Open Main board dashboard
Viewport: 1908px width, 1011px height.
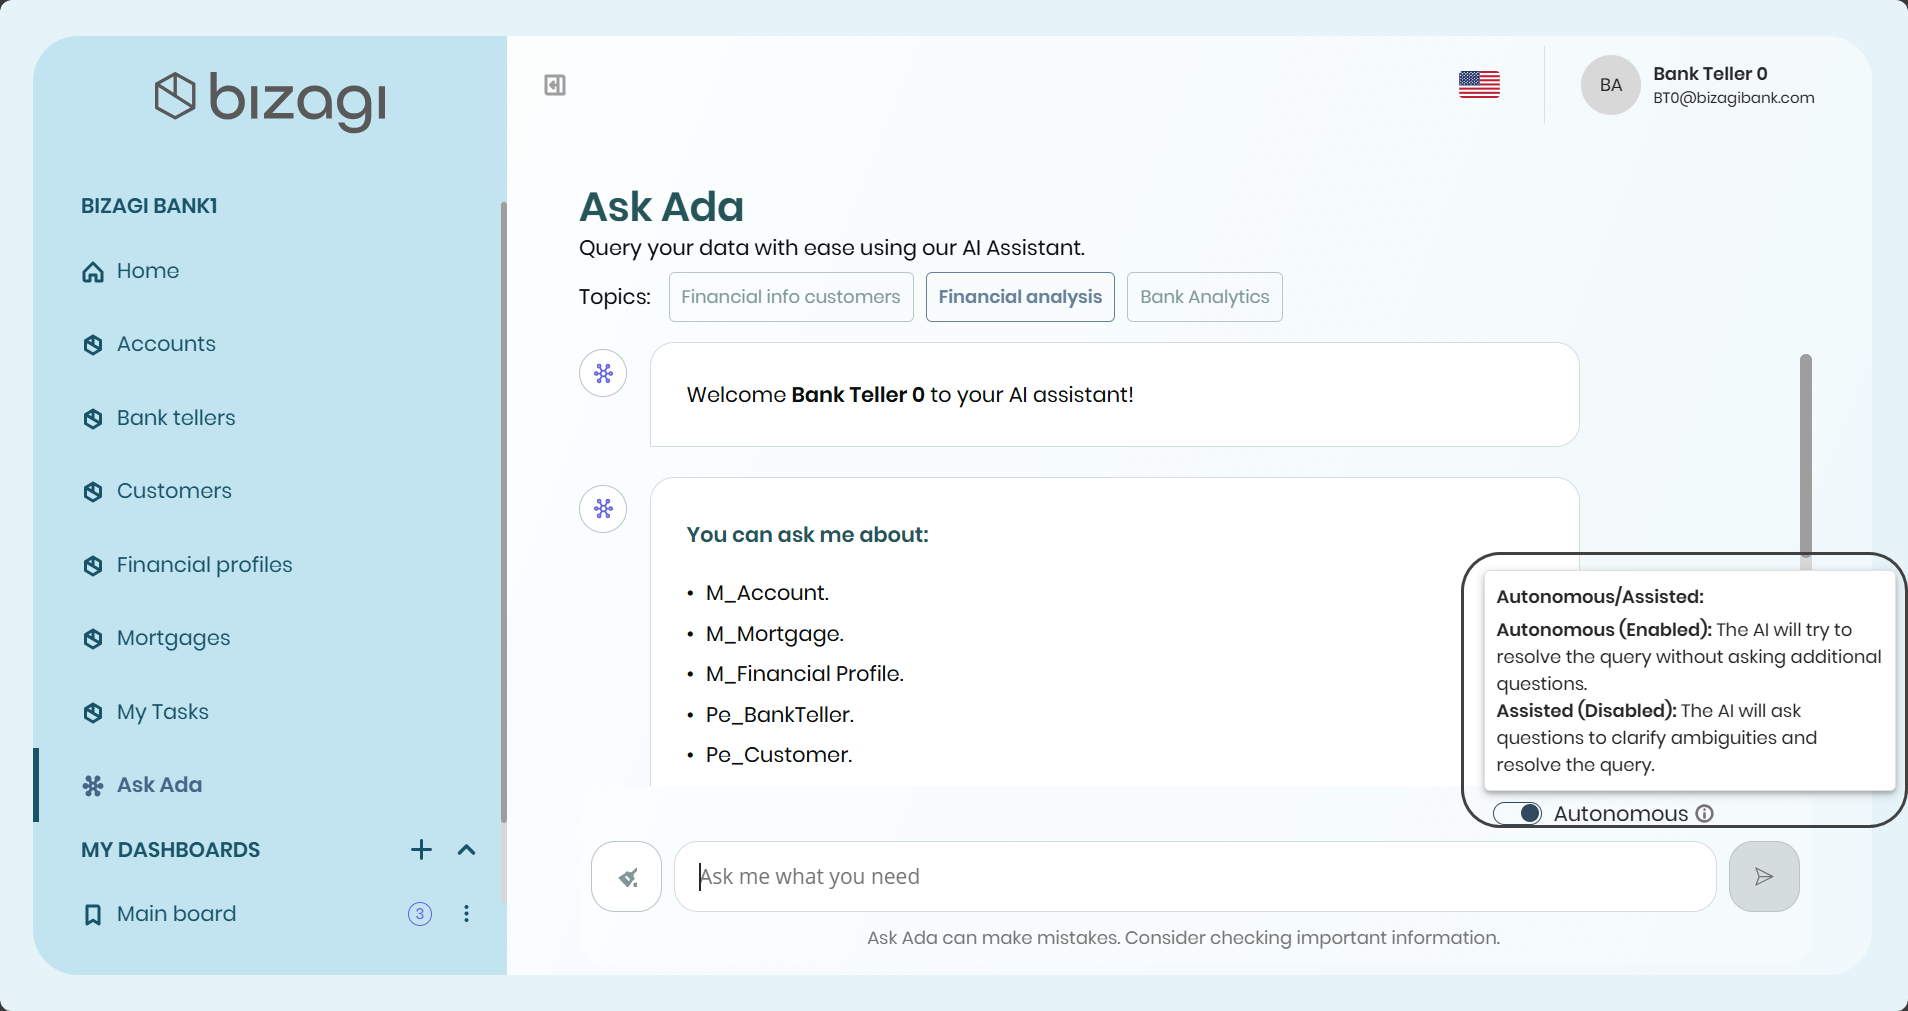(x=176, y=914)
